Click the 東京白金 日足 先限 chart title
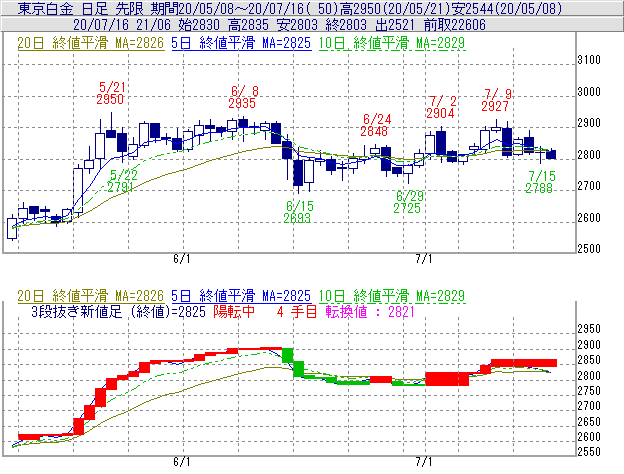This screenshot has width=624, height=474. pos(82,9)
